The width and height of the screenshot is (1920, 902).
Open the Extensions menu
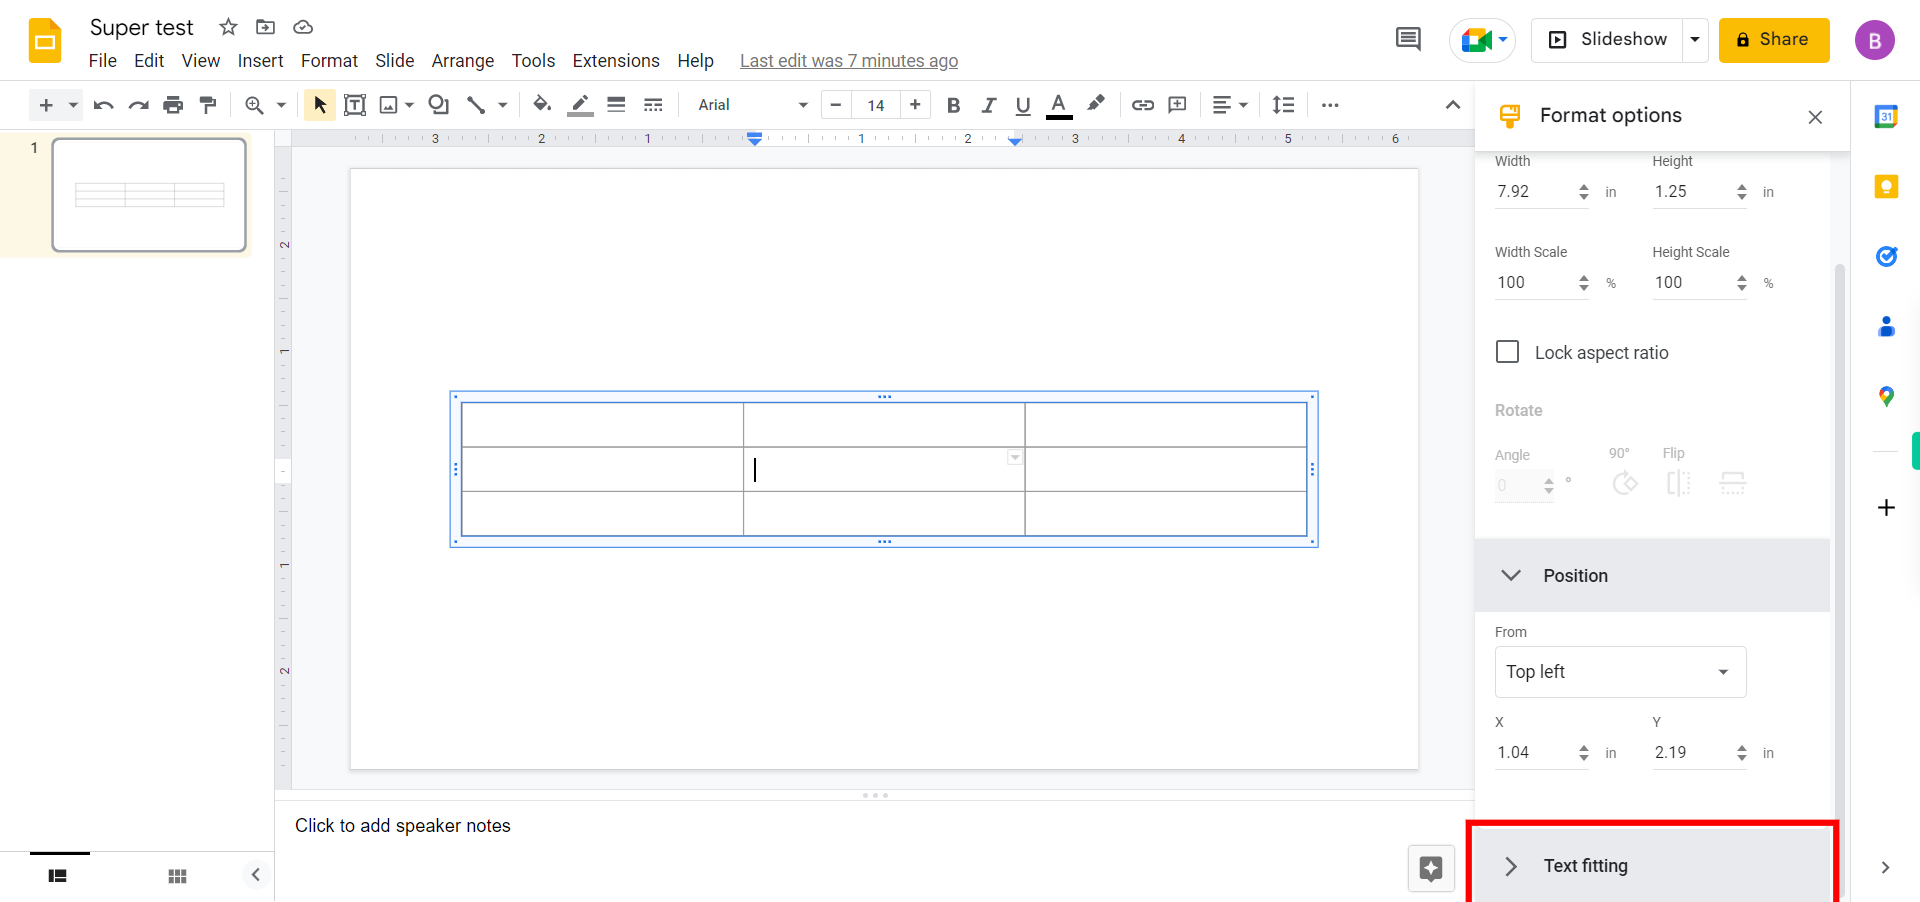(616, 61)
